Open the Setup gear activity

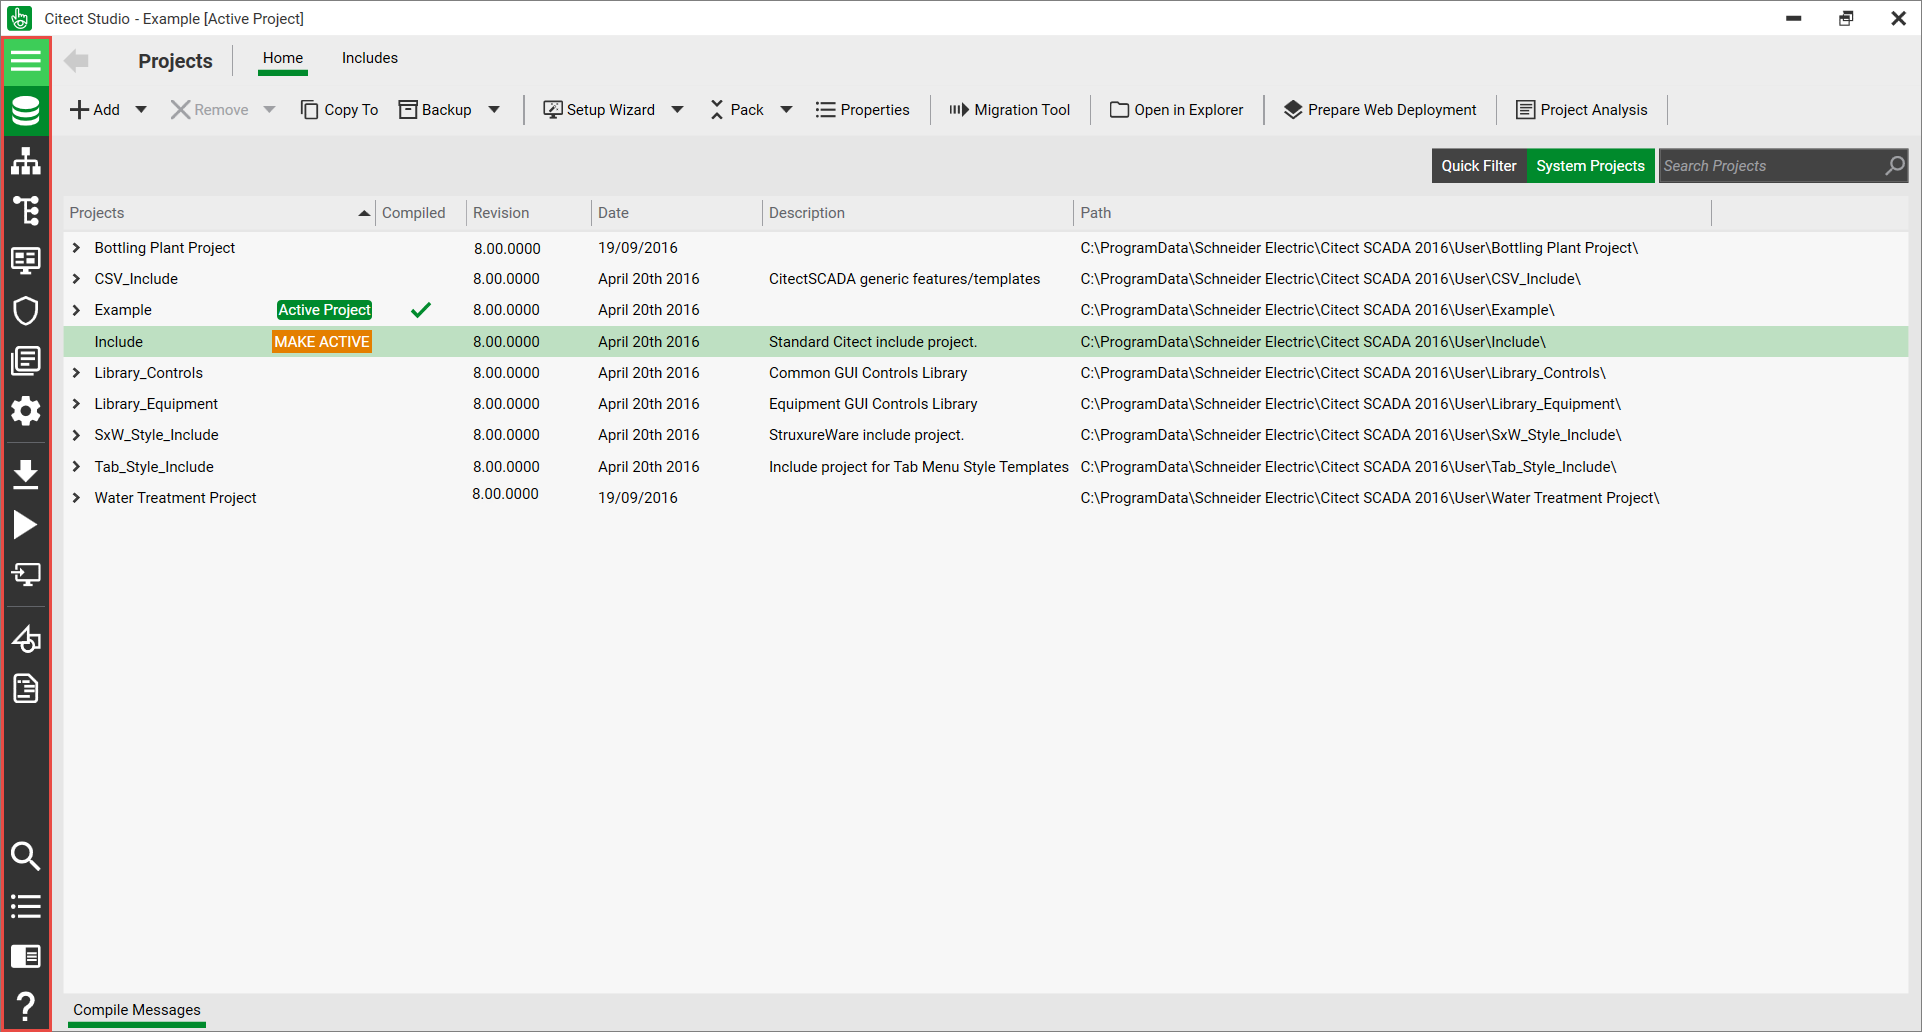[26, 410]
